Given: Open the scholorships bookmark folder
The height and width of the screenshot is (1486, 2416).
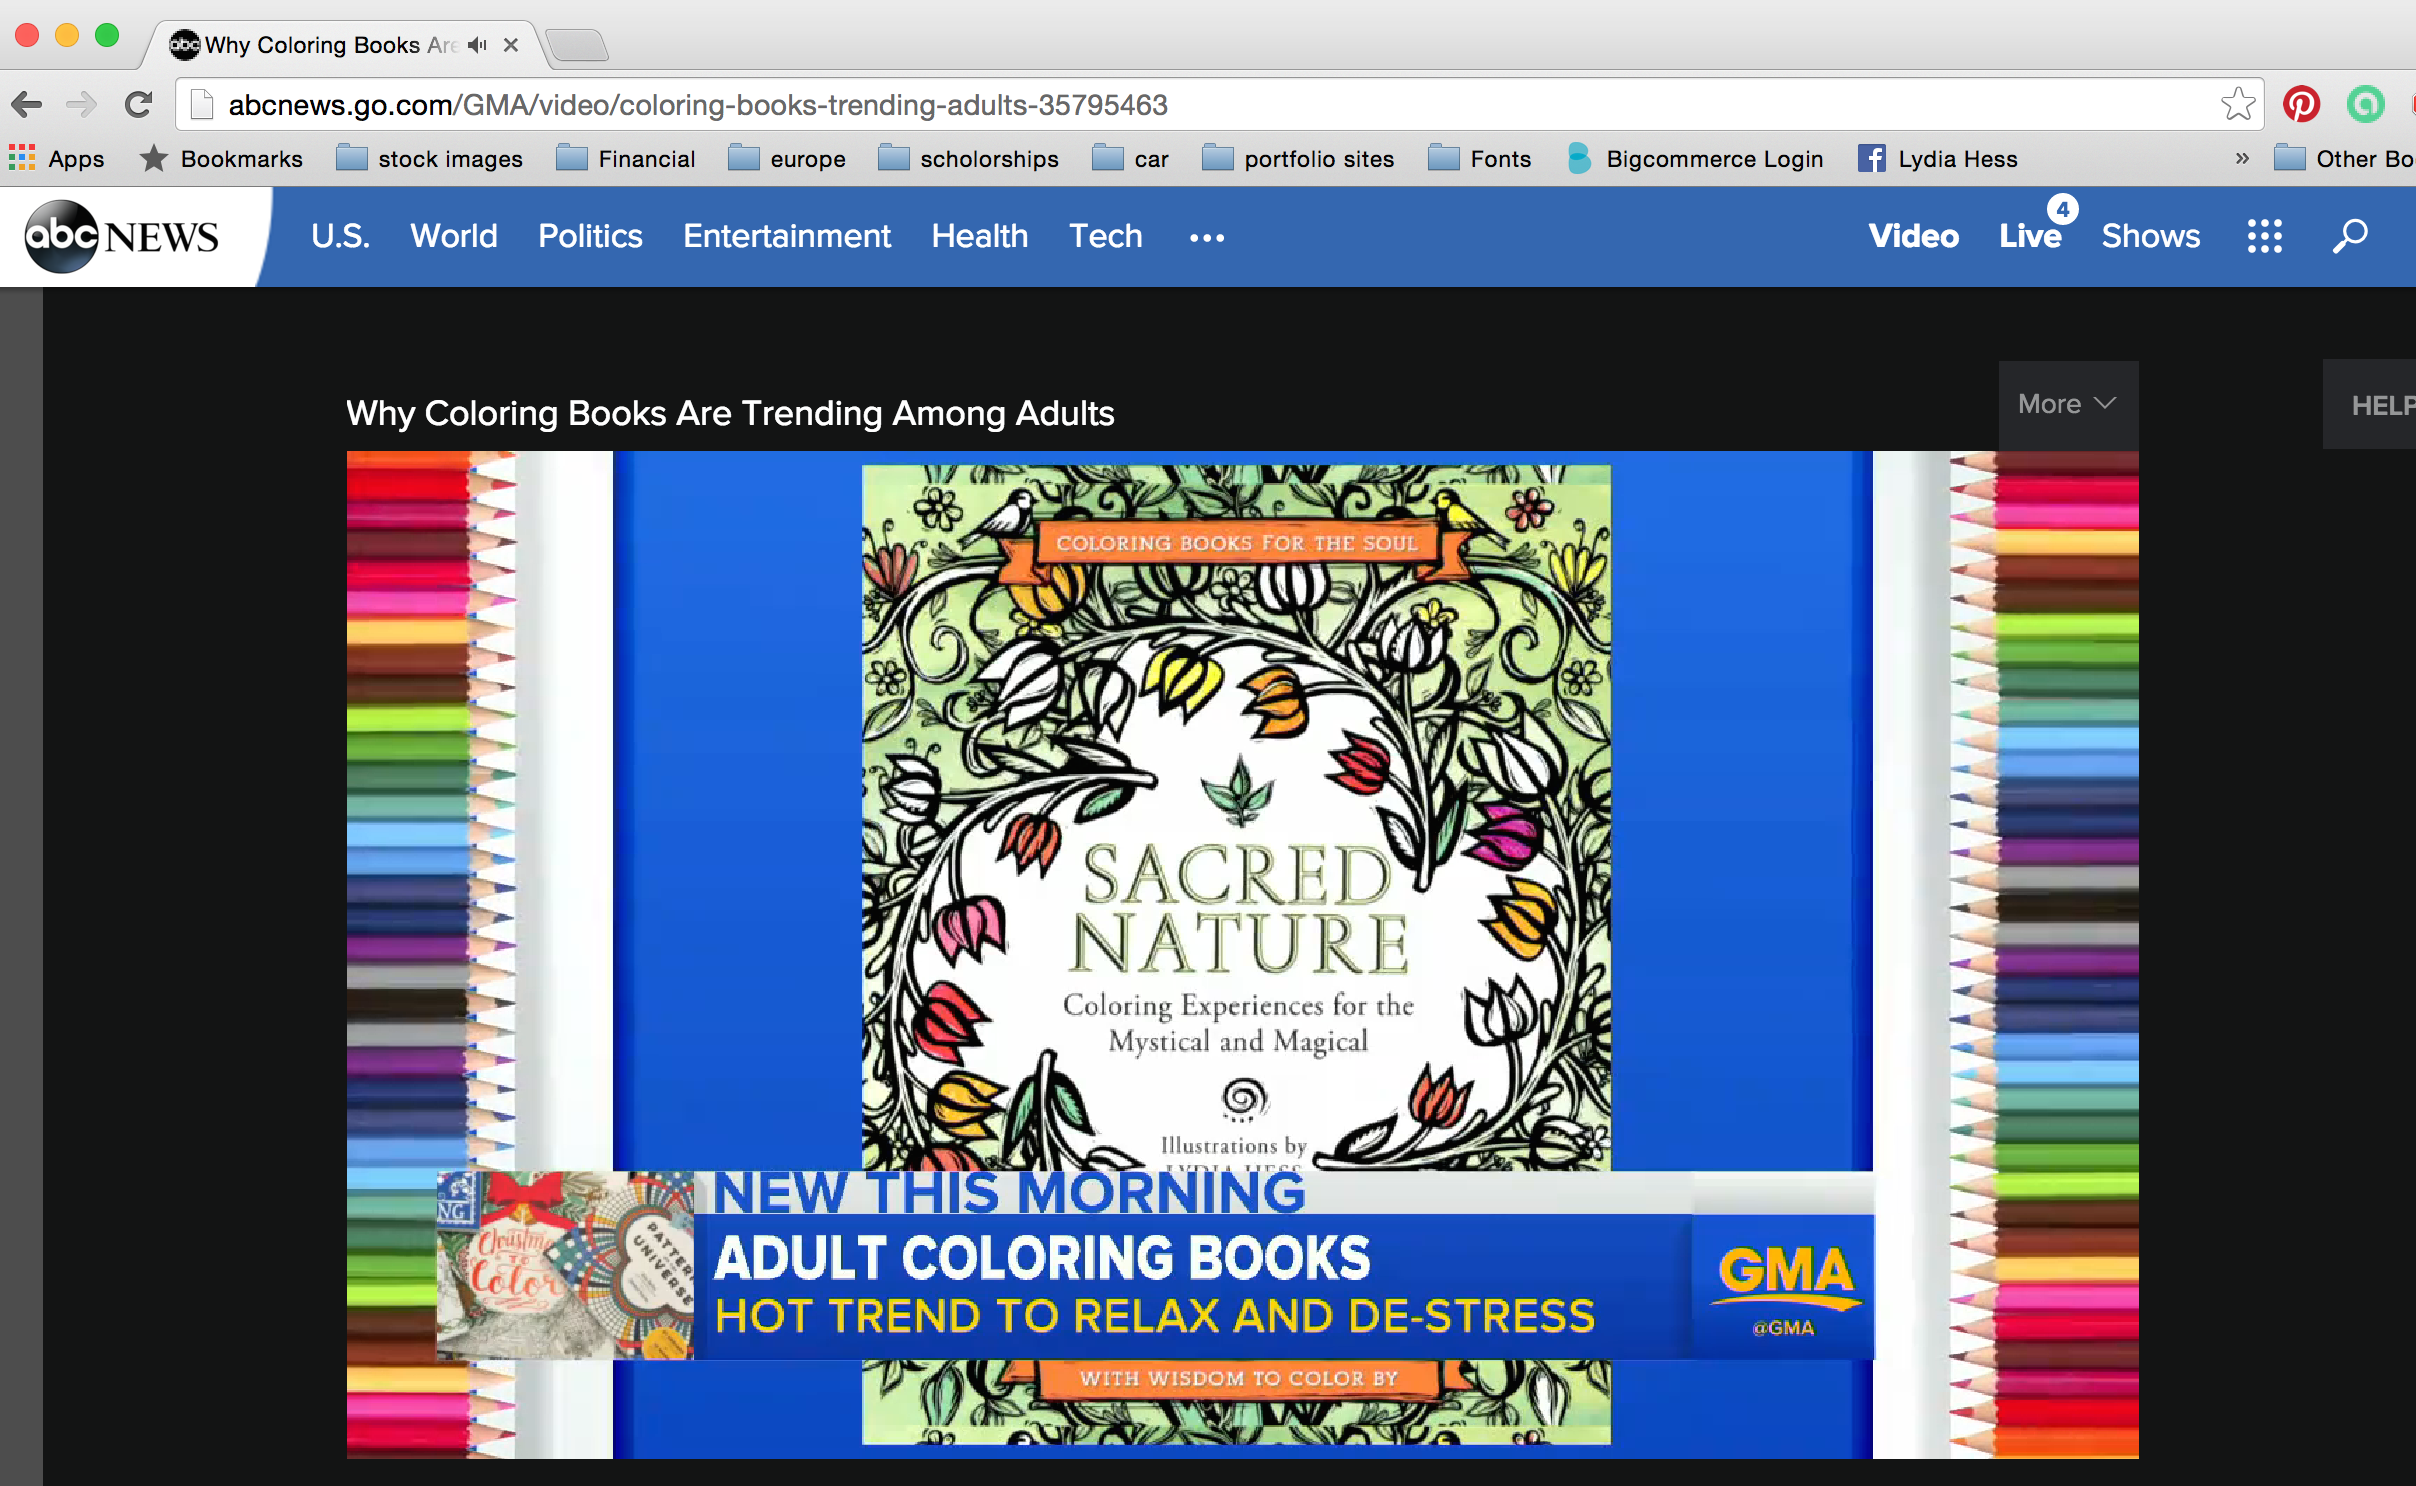Looking at the screenshot, I should coord(968,159).
